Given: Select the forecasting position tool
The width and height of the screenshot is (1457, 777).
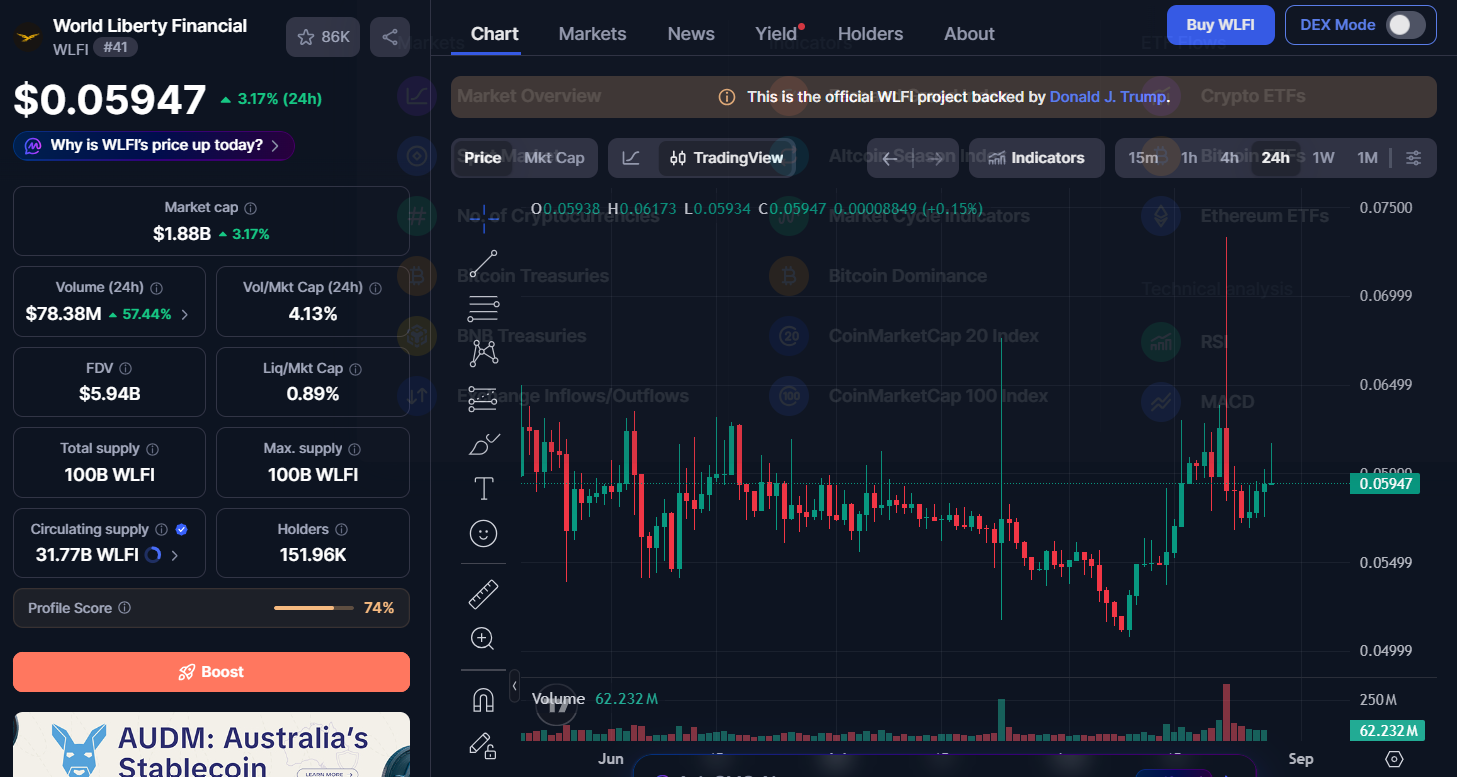Looking at the screenshot, I should point(484,398).
